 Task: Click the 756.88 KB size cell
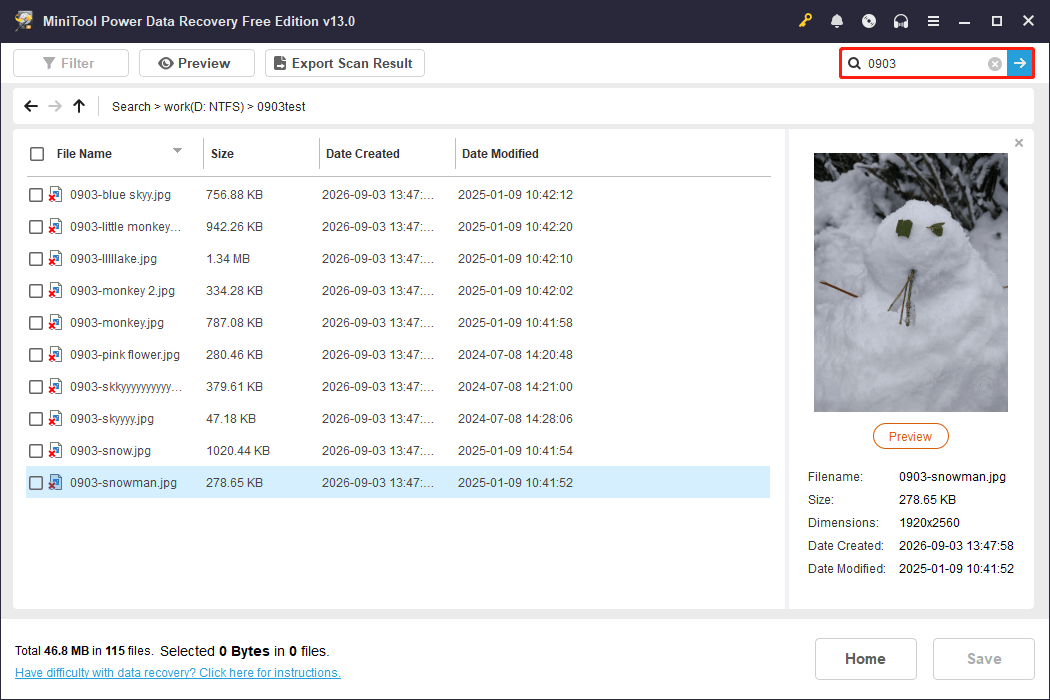[234, 195]
